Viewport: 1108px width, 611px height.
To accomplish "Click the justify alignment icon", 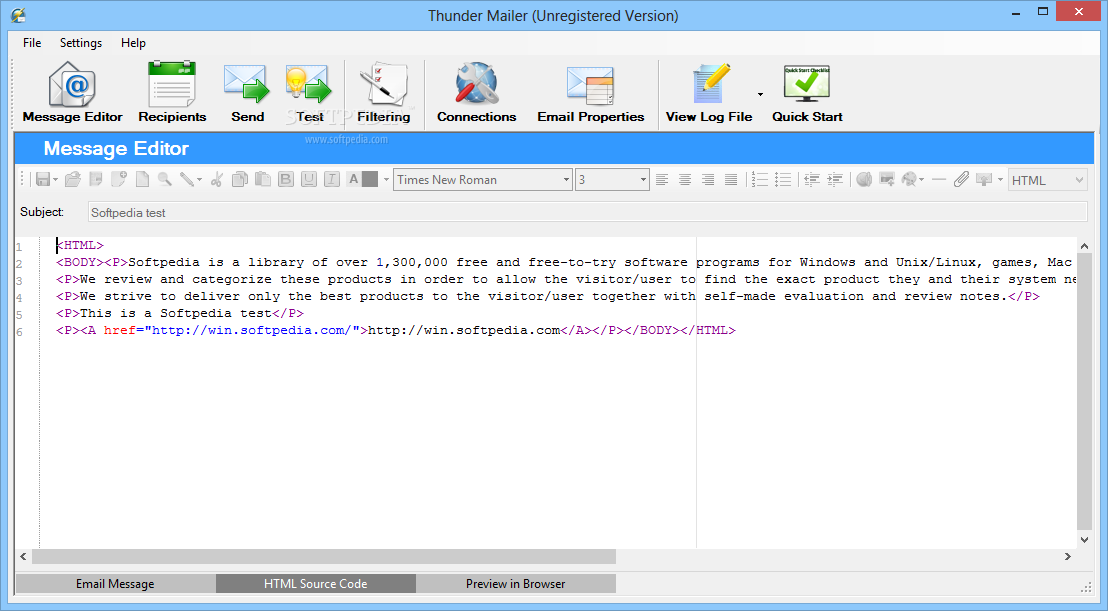I will point(731,179).
